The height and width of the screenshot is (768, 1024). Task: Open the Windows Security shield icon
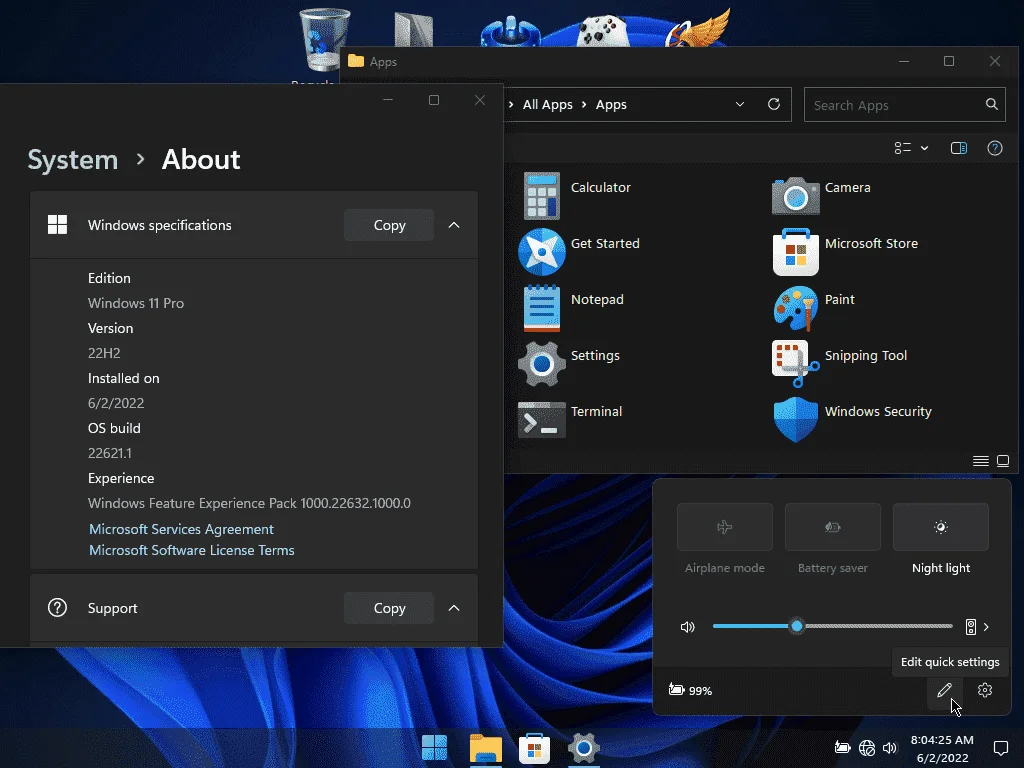tap(795, 420)
